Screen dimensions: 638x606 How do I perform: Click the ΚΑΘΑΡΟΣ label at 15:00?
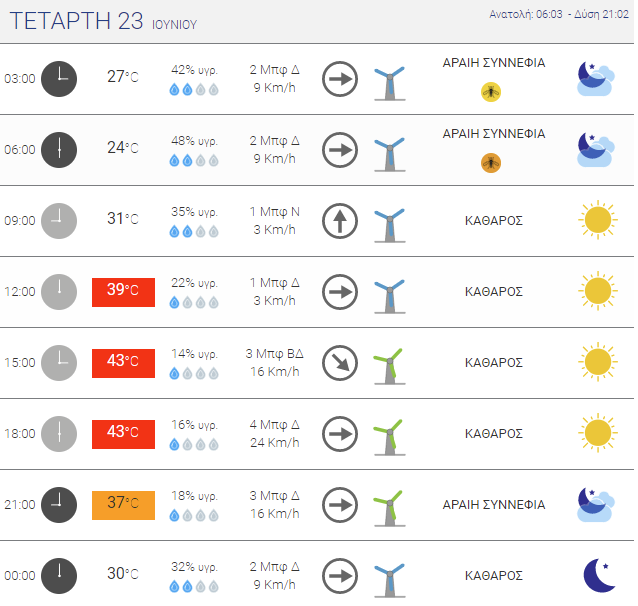coord(494,363)
